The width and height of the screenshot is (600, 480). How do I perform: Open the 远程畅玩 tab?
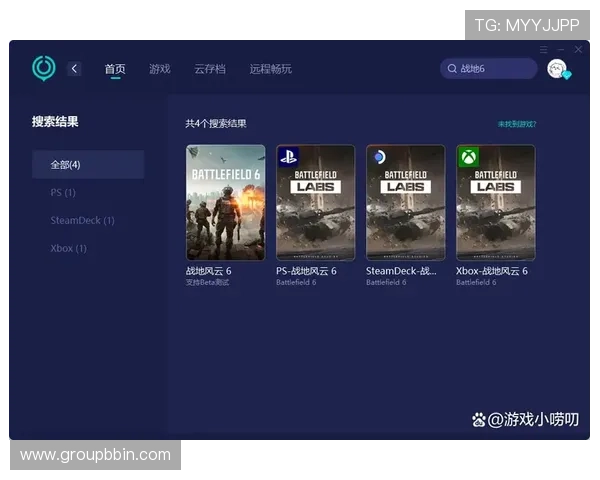tap(271, 69)
